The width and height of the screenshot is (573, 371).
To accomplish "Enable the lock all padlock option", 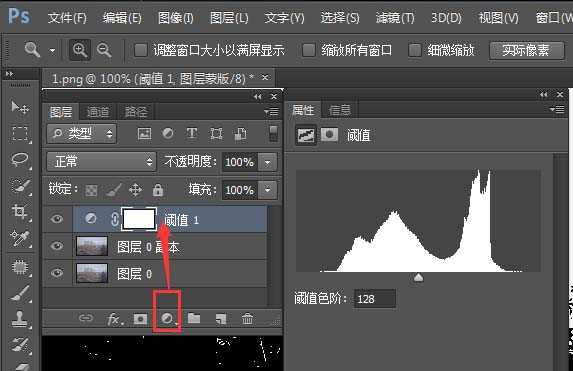I will point(158,190).
